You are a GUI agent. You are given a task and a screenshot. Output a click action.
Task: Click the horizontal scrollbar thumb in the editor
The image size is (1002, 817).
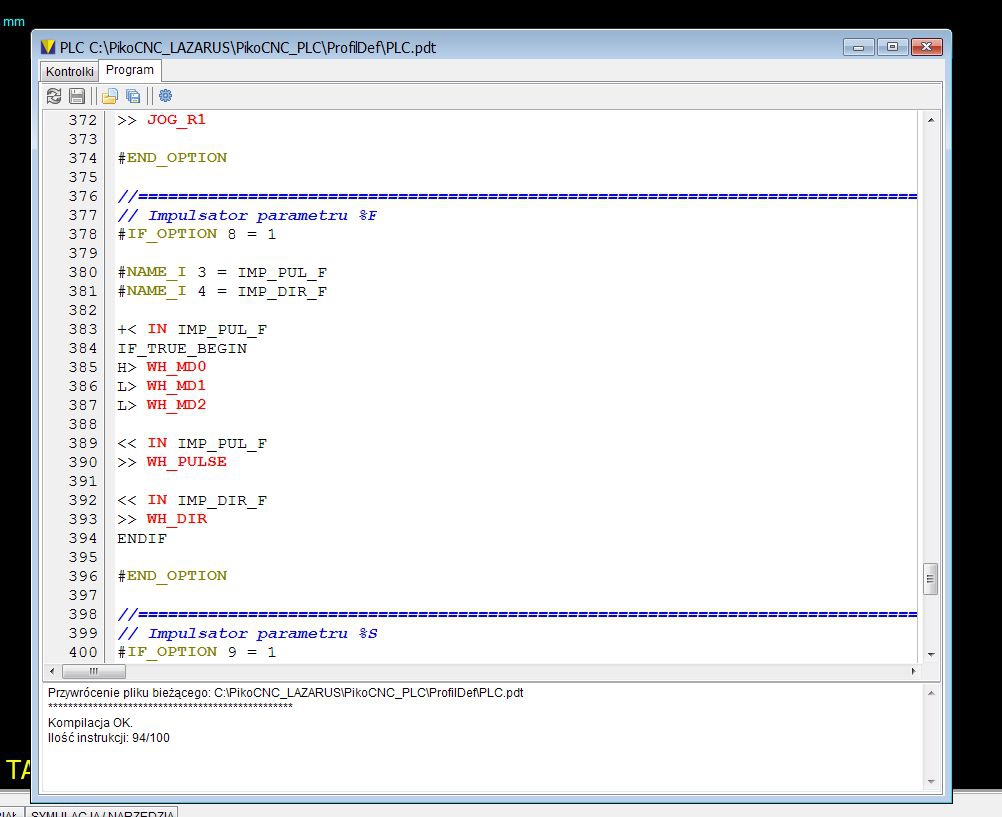[x=93, y=671]
